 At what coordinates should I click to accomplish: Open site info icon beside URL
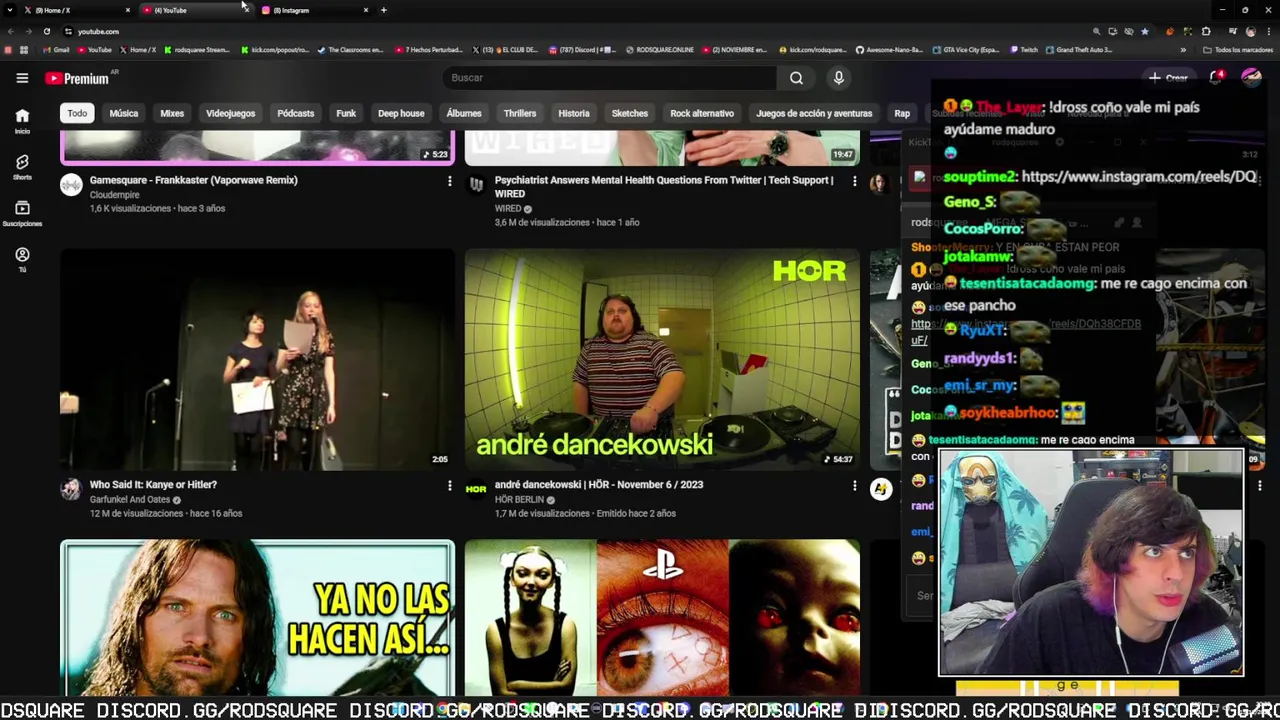point(68,31)
